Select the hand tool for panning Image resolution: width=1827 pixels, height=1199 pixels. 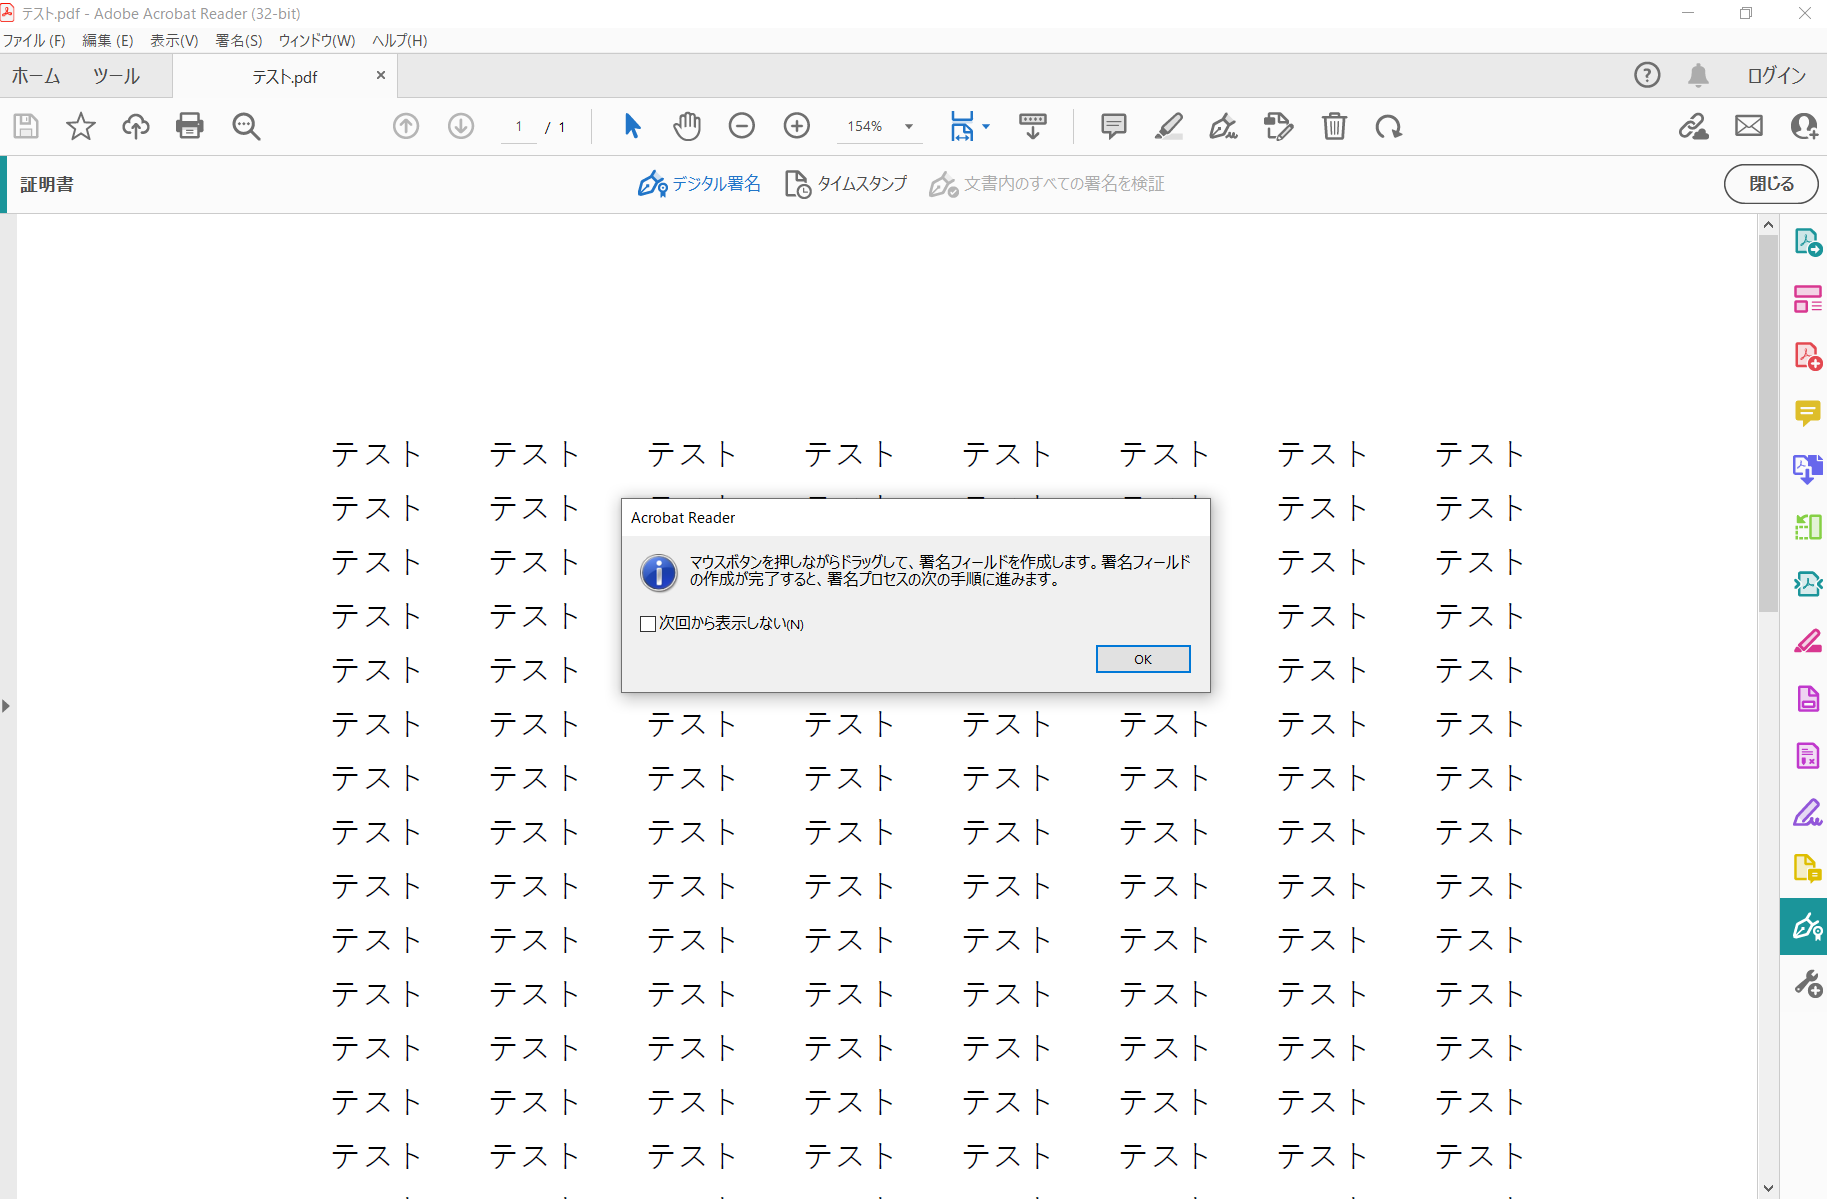pos(687,126)
